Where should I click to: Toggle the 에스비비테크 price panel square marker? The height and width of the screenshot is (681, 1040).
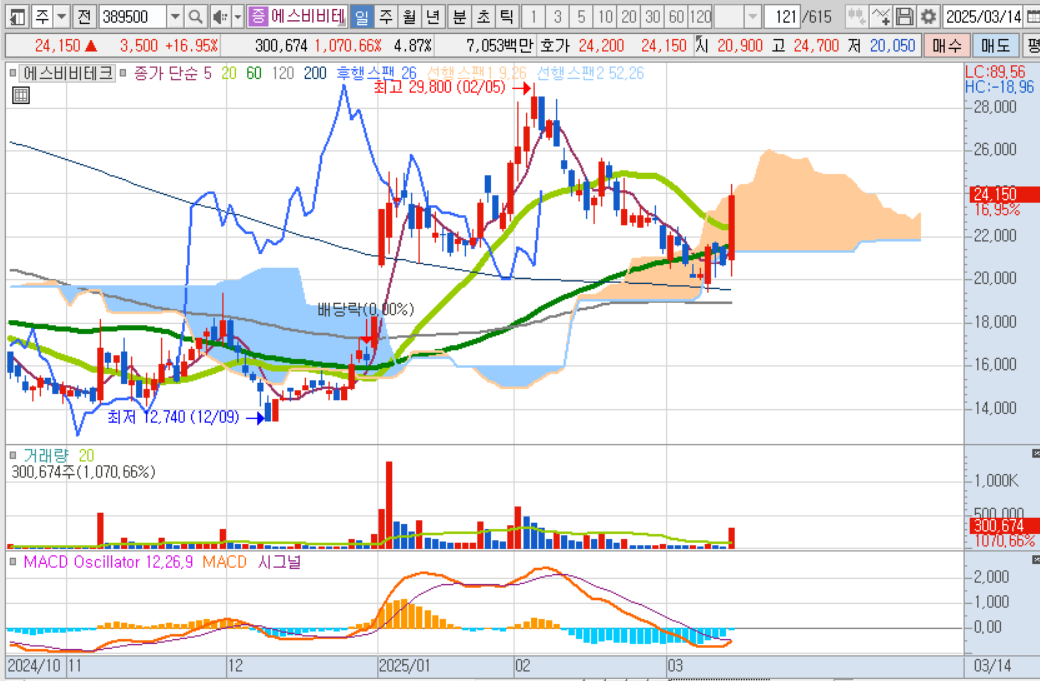13,73
